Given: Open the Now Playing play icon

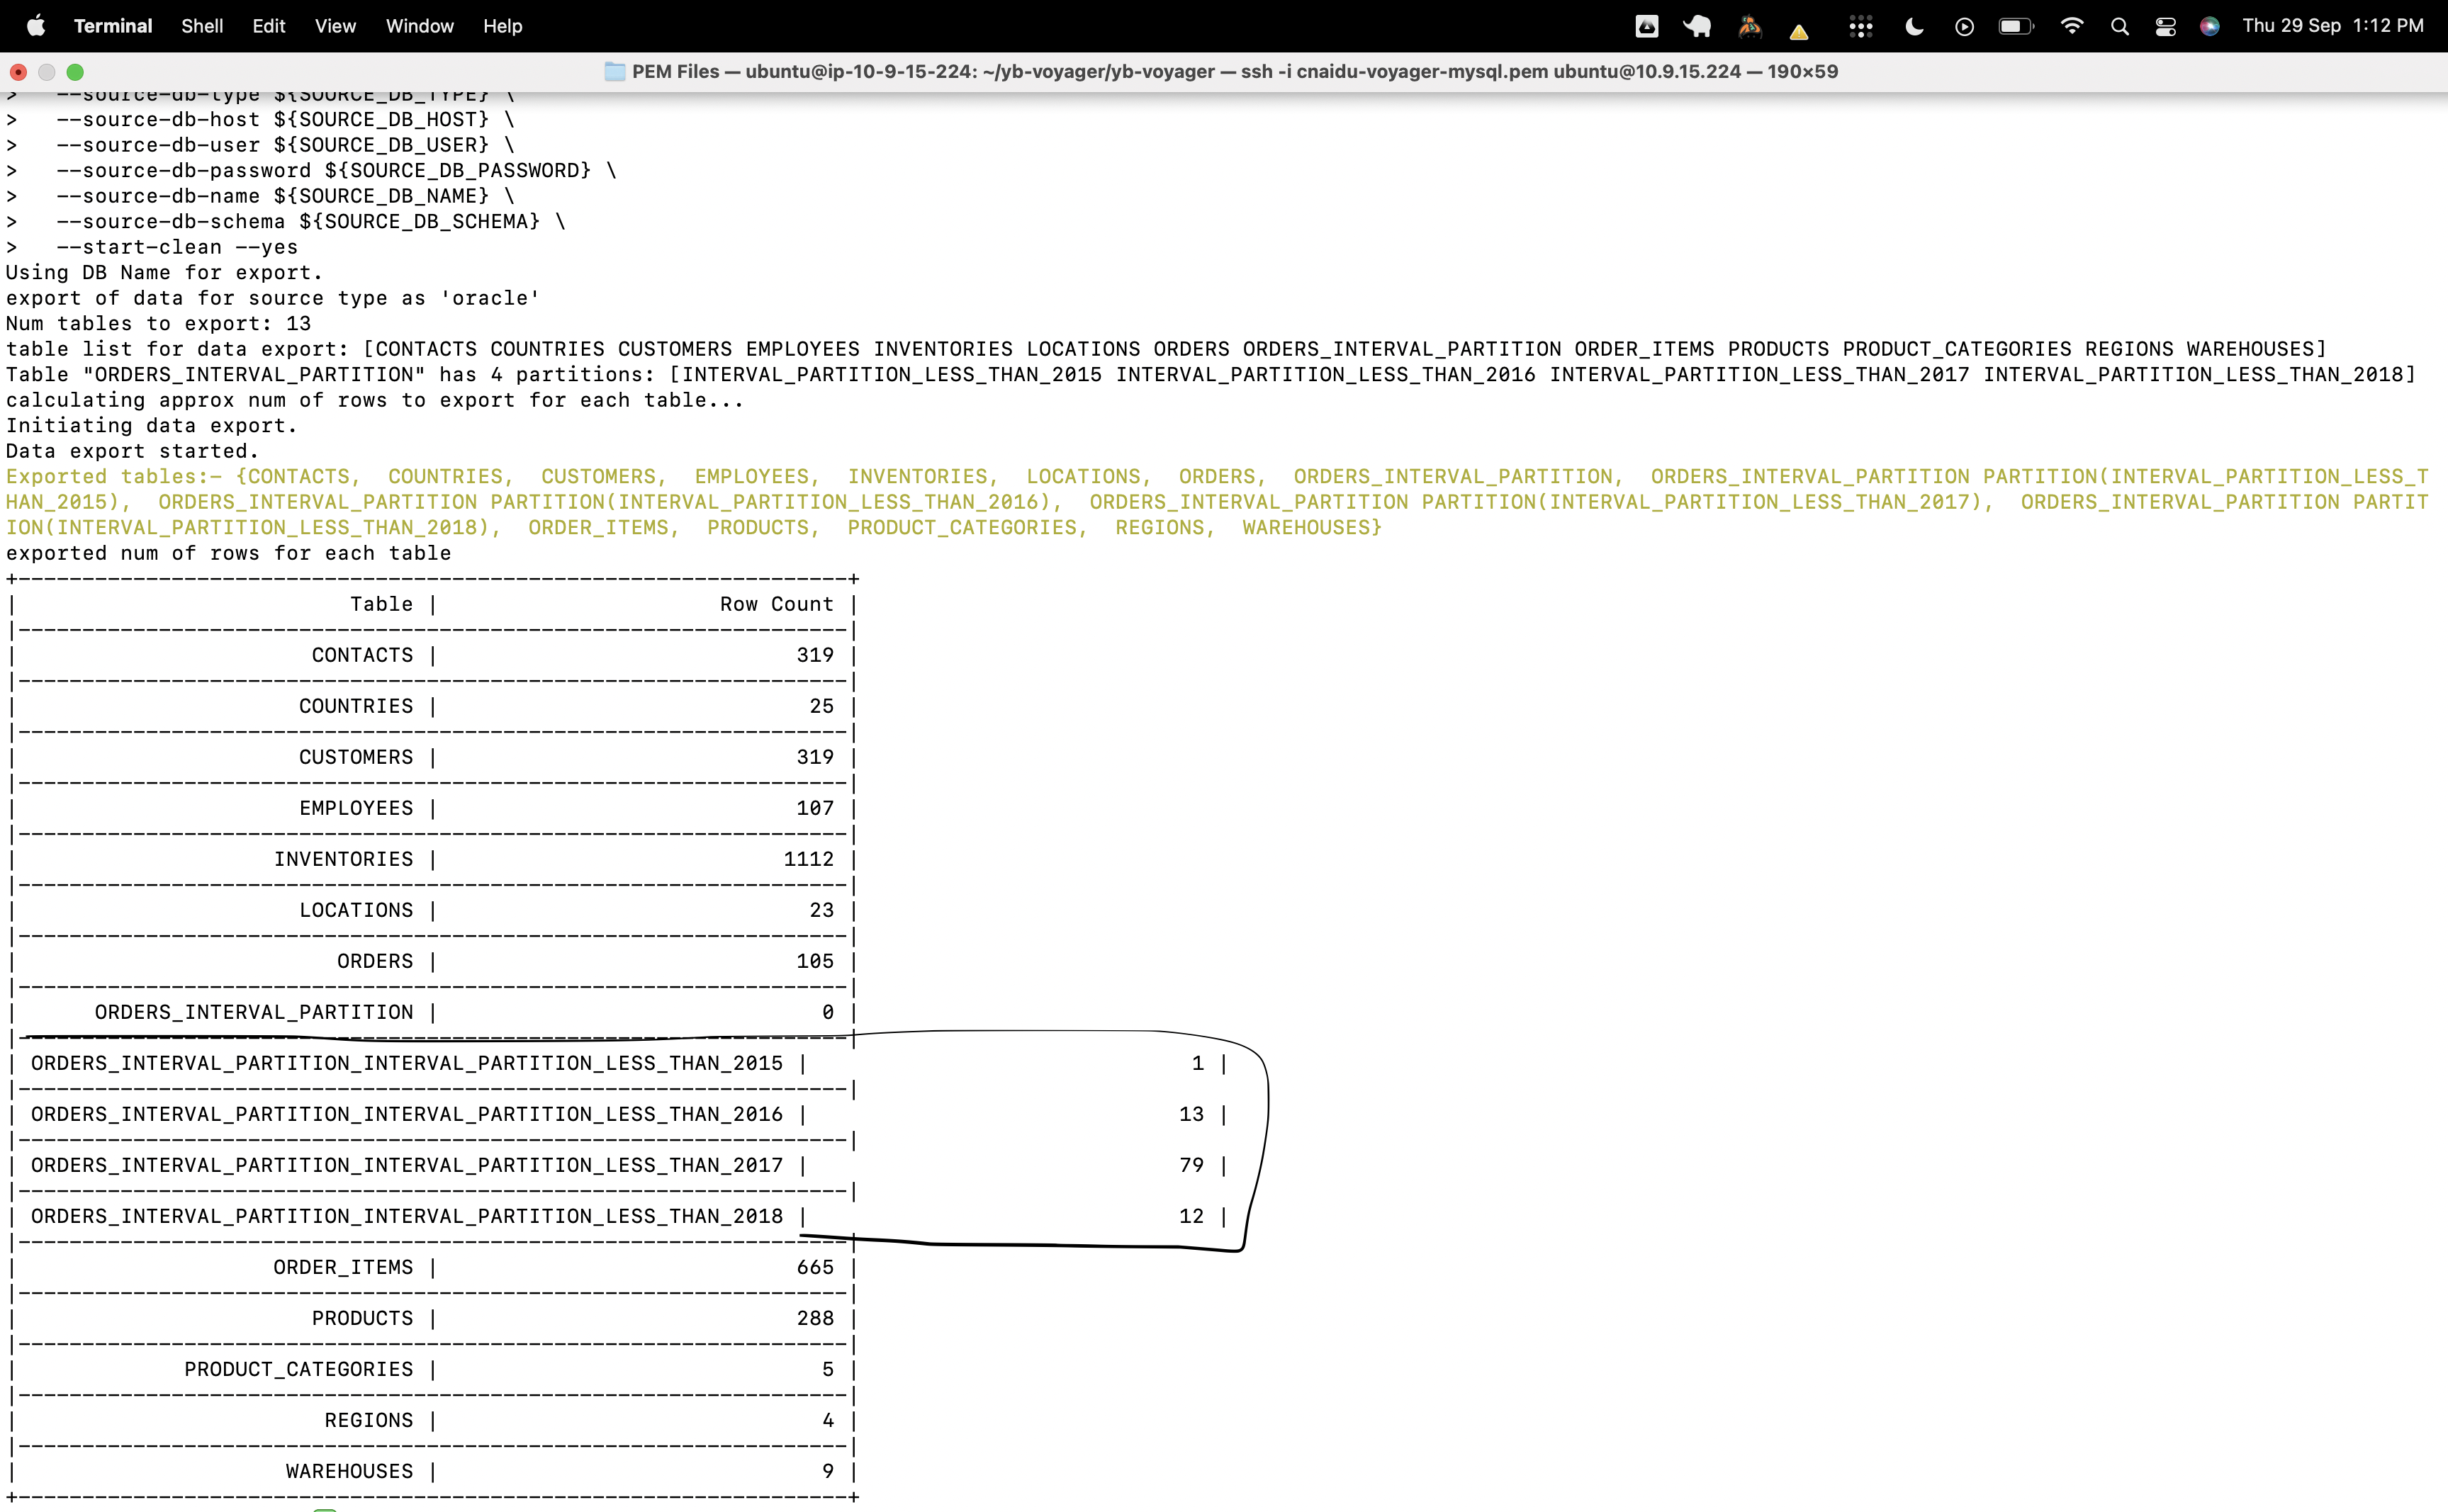Looking at the screenshot, I should 1964,27.
